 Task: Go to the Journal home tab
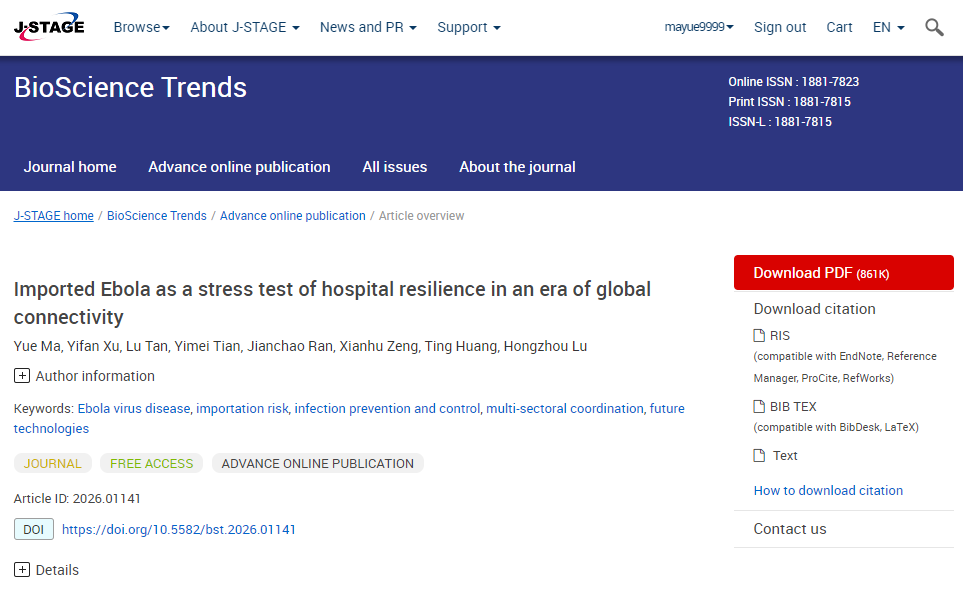click(70, 167)
